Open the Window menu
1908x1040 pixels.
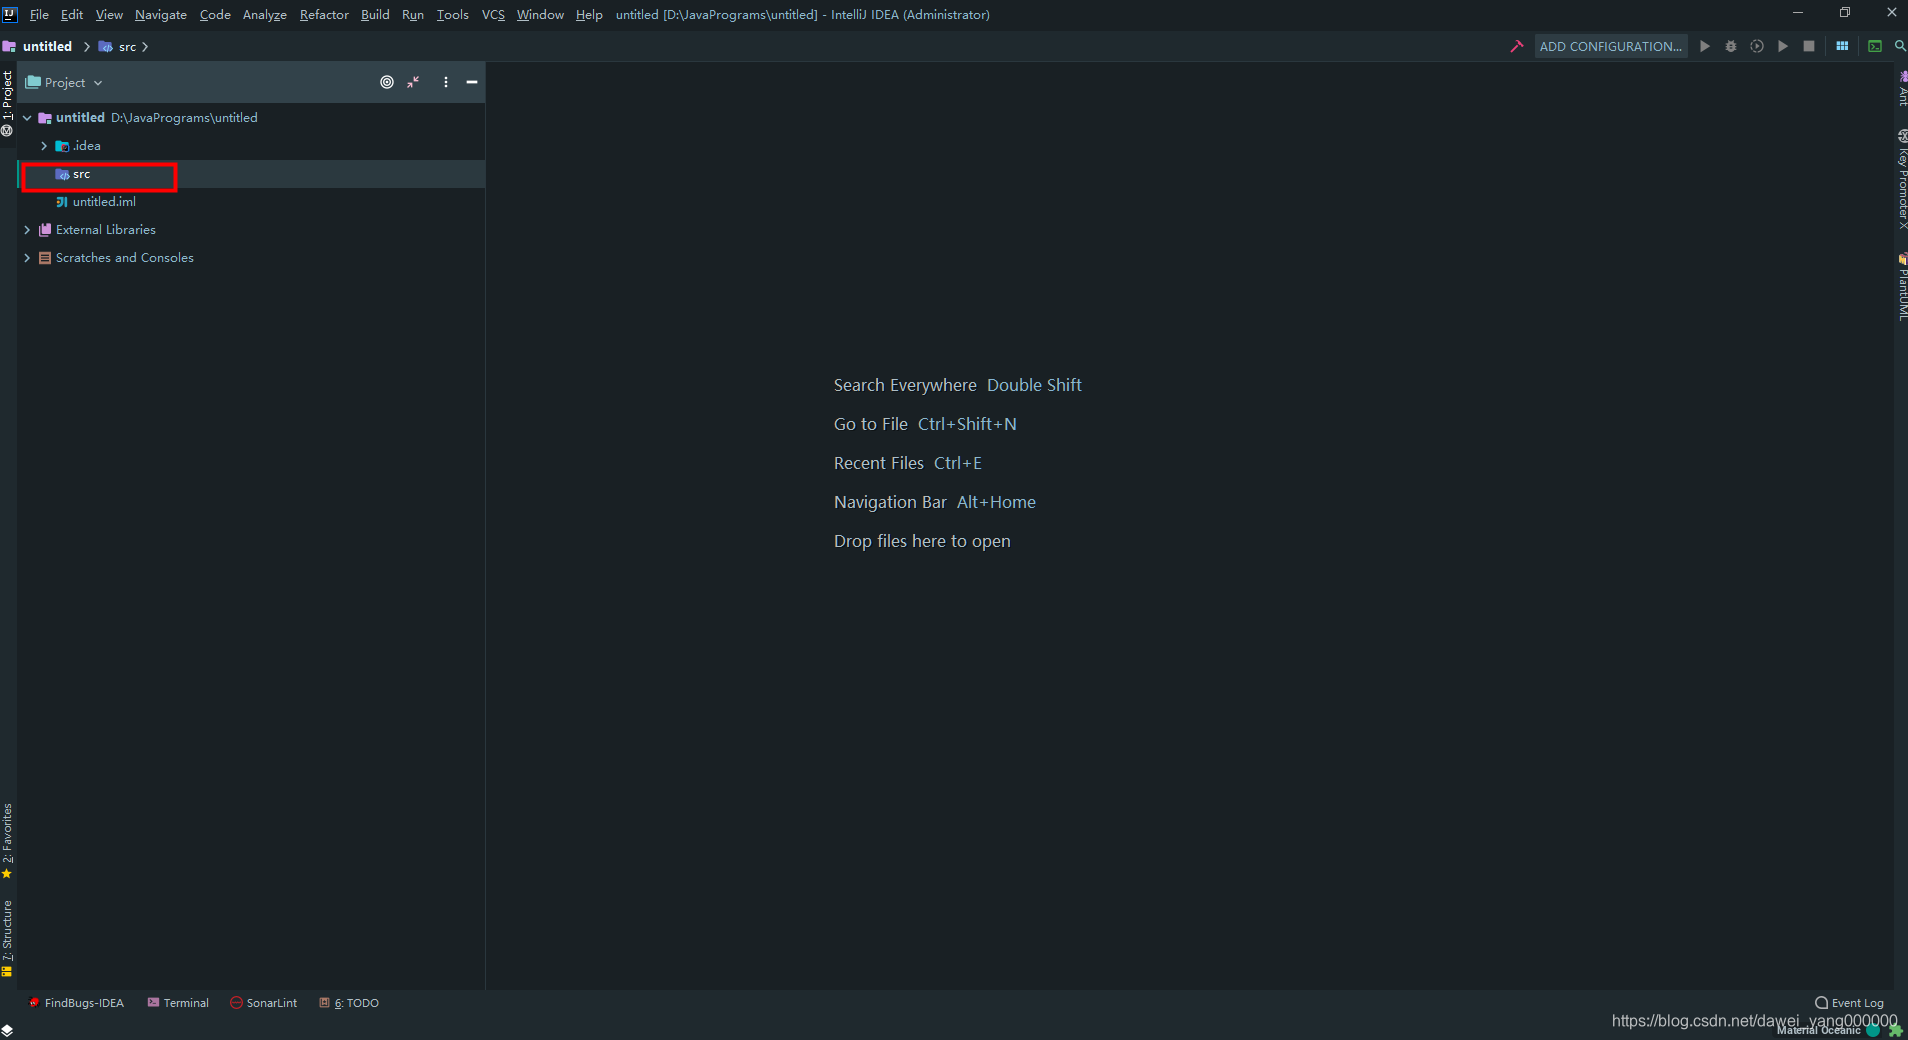[x=540, y=14]
